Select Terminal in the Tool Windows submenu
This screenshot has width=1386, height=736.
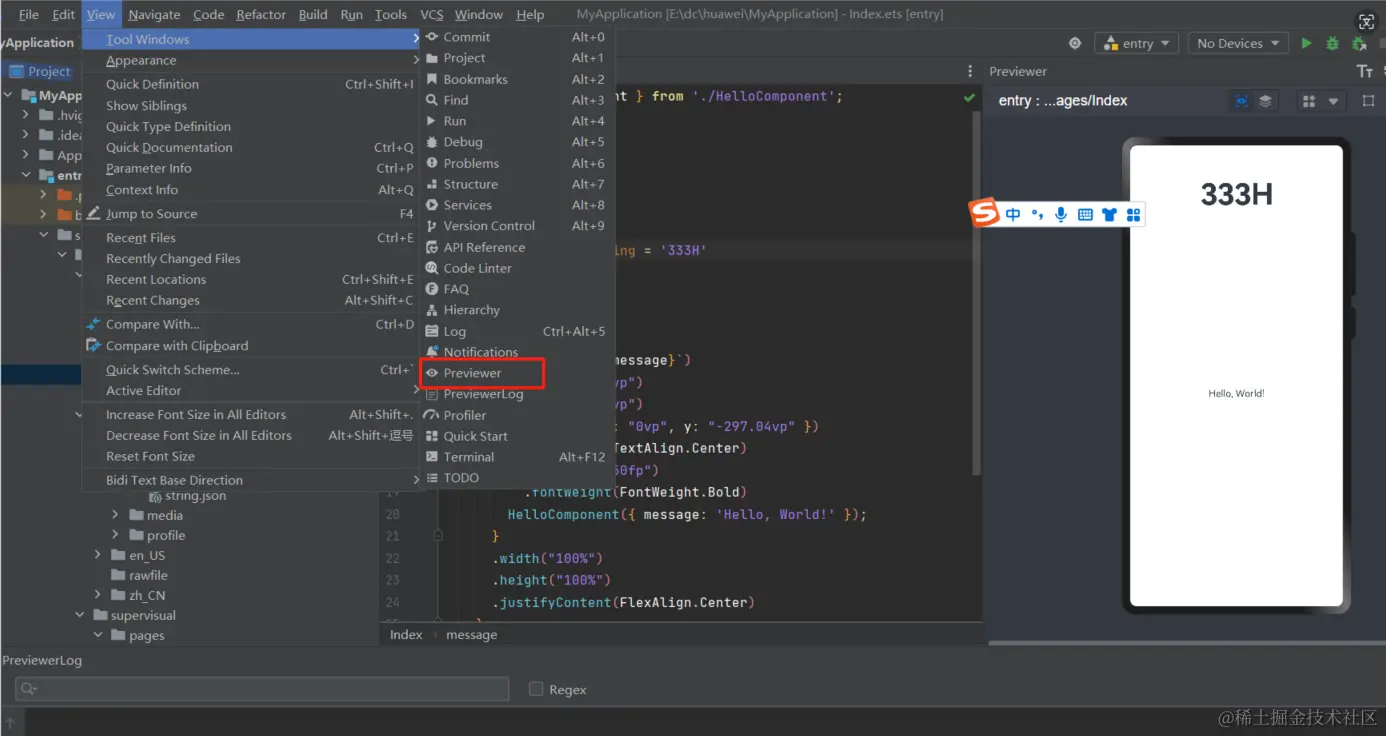516,457
